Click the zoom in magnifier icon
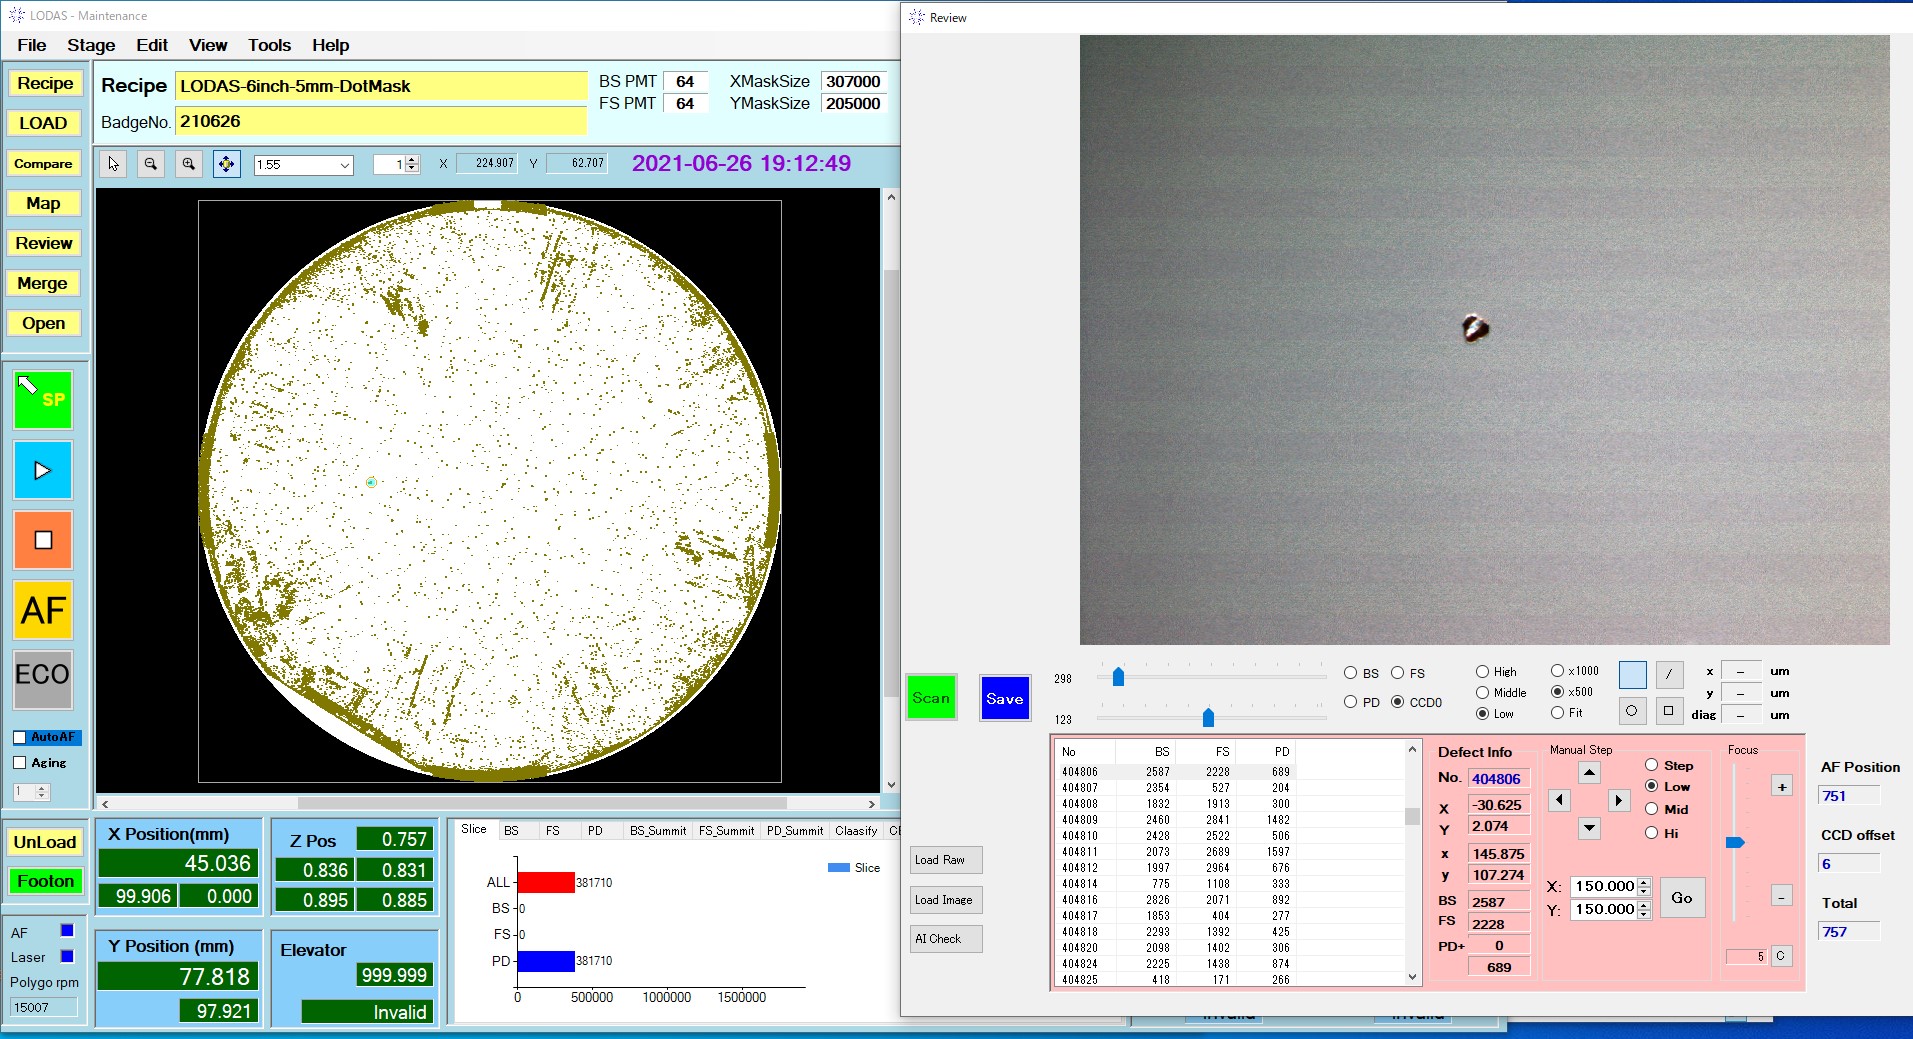This screenshot has height=1039, width=1913. [188, 164]
